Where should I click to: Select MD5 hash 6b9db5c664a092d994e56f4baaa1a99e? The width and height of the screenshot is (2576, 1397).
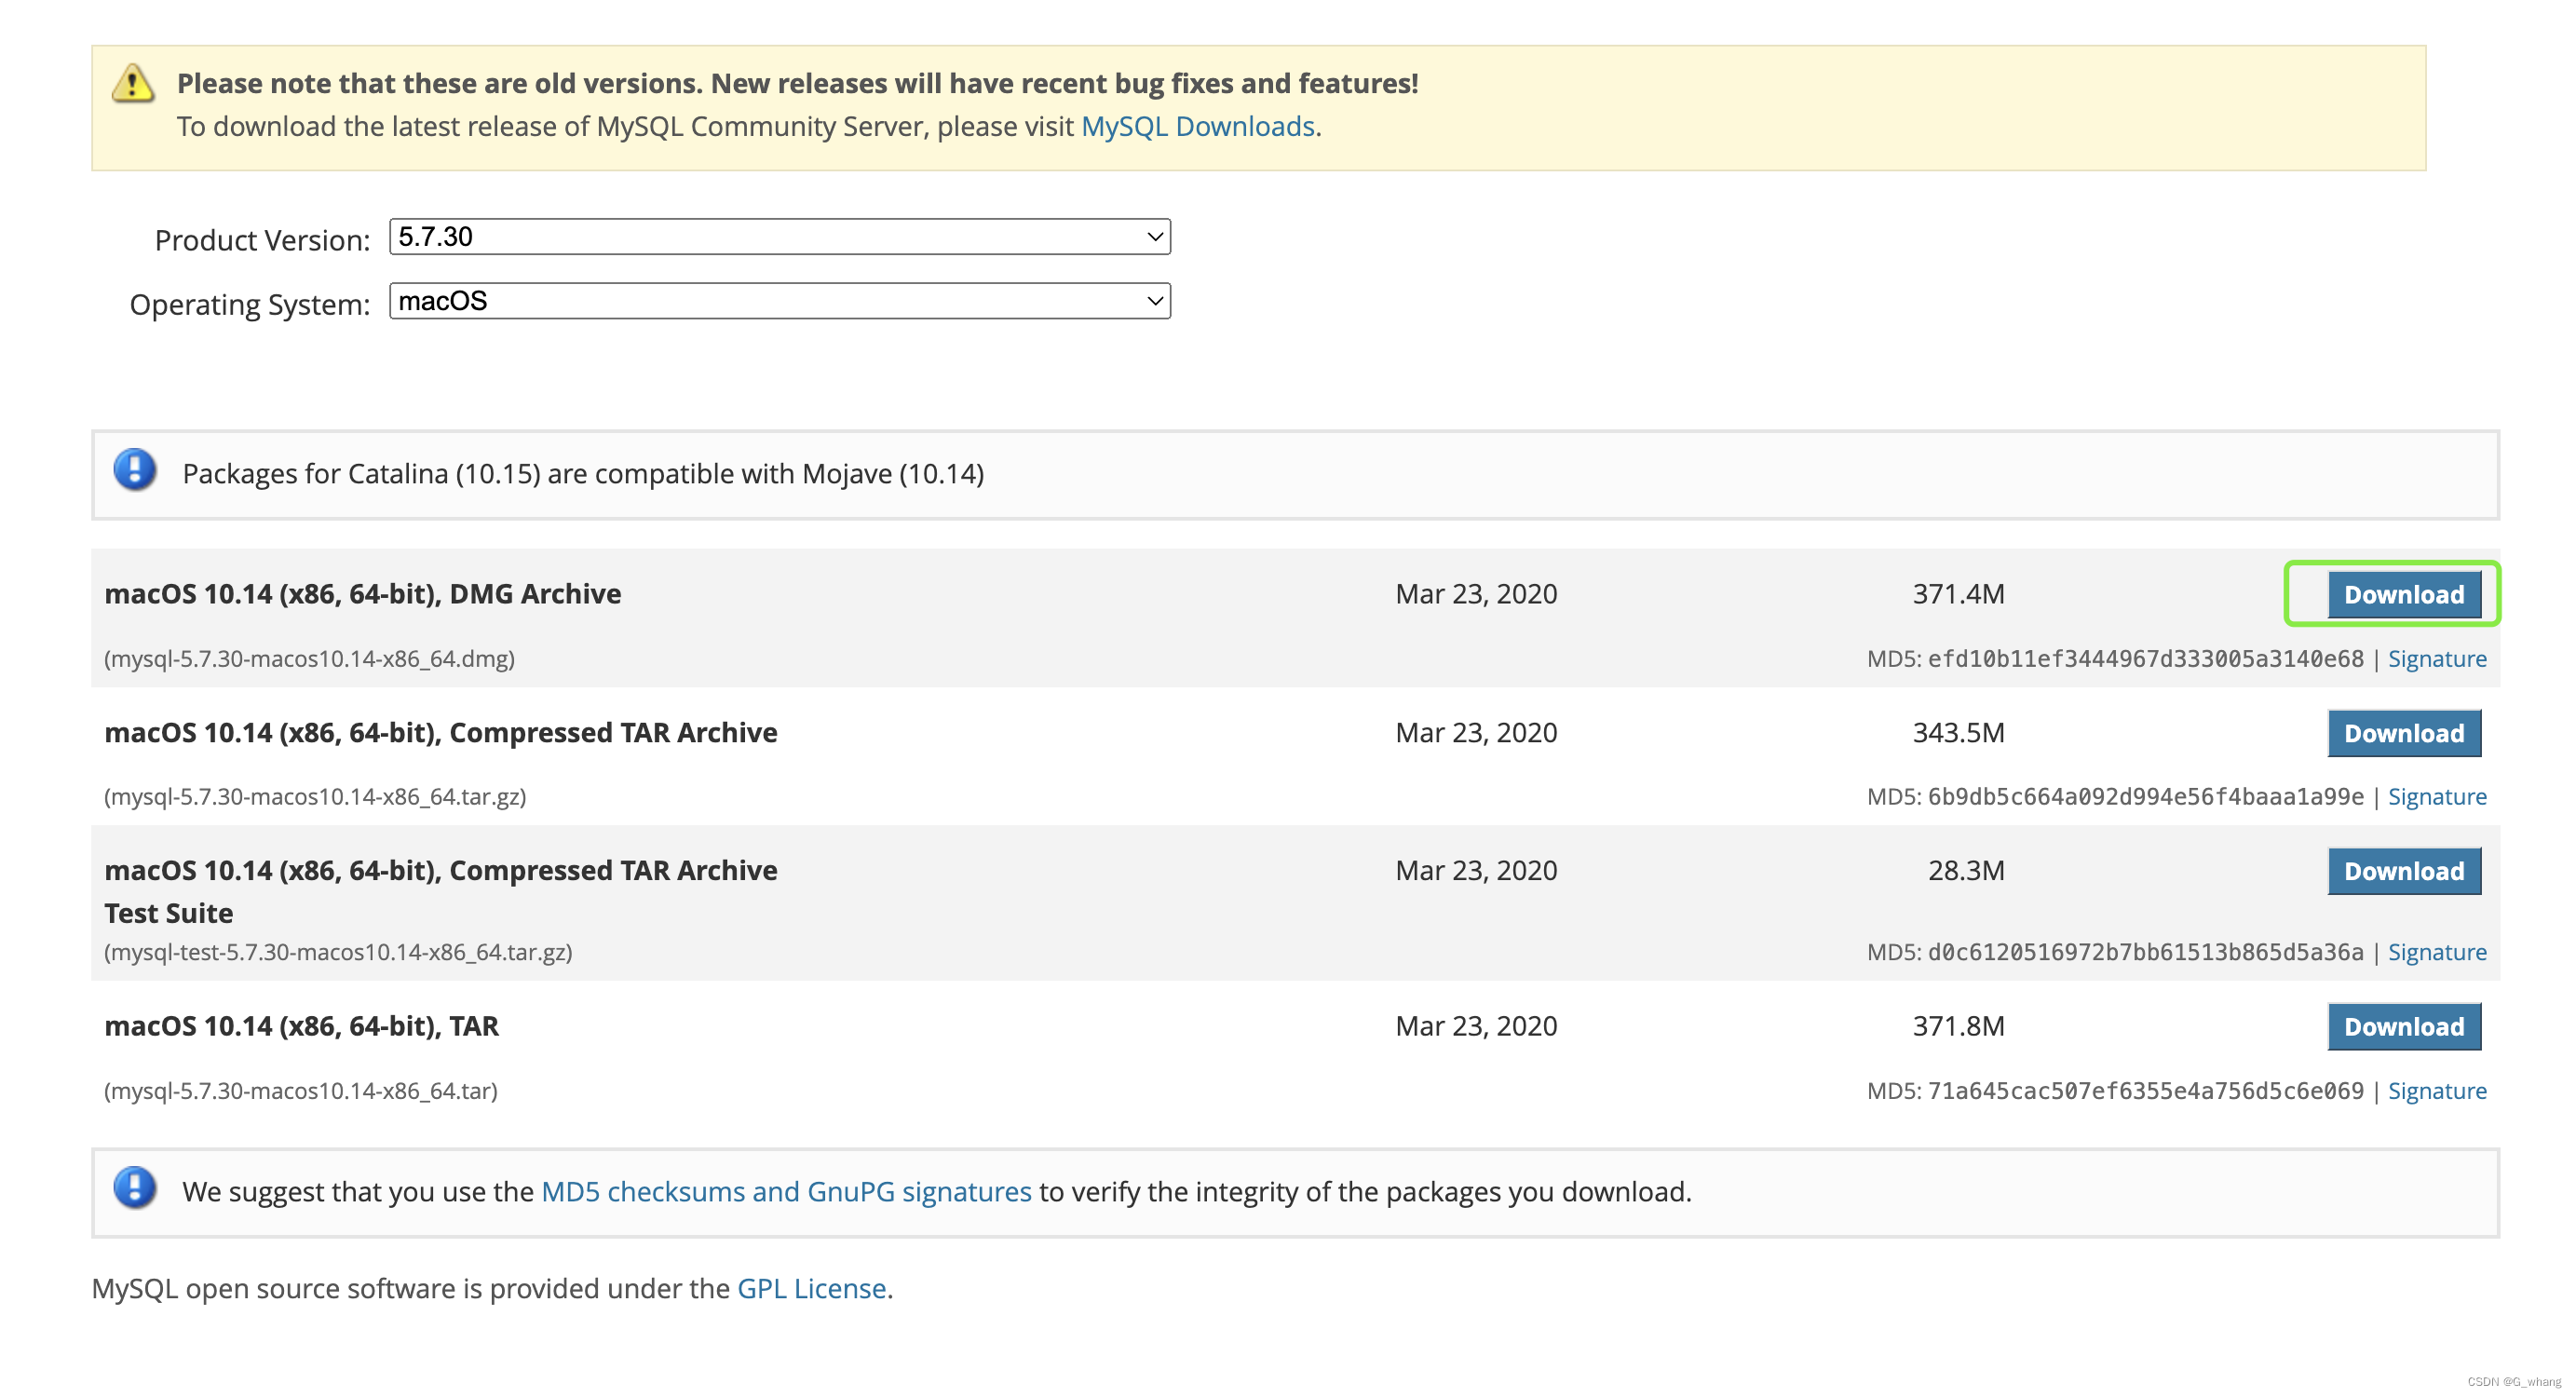(x=2145, y=796)
